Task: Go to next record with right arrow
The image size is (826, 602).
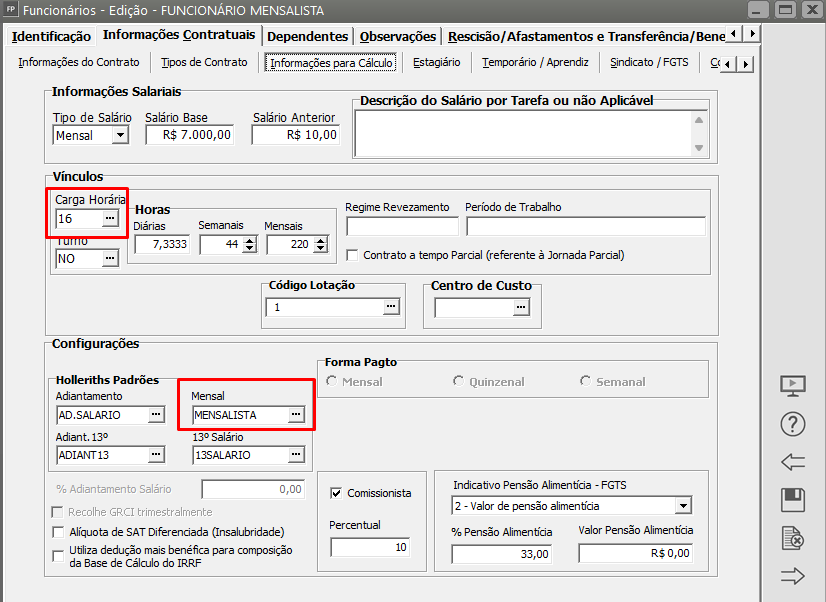Action: point(792,575)
